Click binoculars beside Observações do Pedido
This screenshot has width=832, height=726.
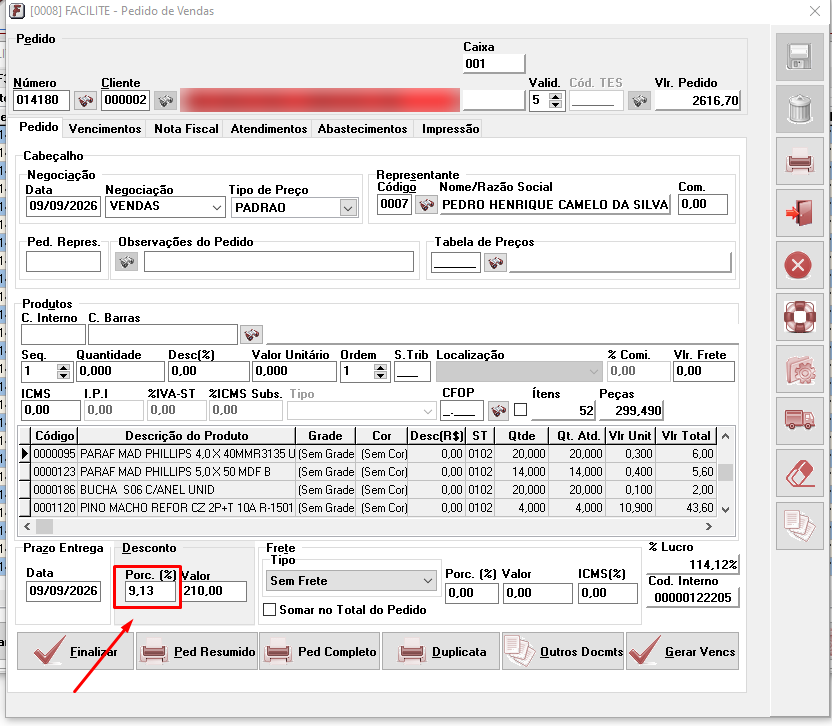pyautogui.click(x=126, y=262)
